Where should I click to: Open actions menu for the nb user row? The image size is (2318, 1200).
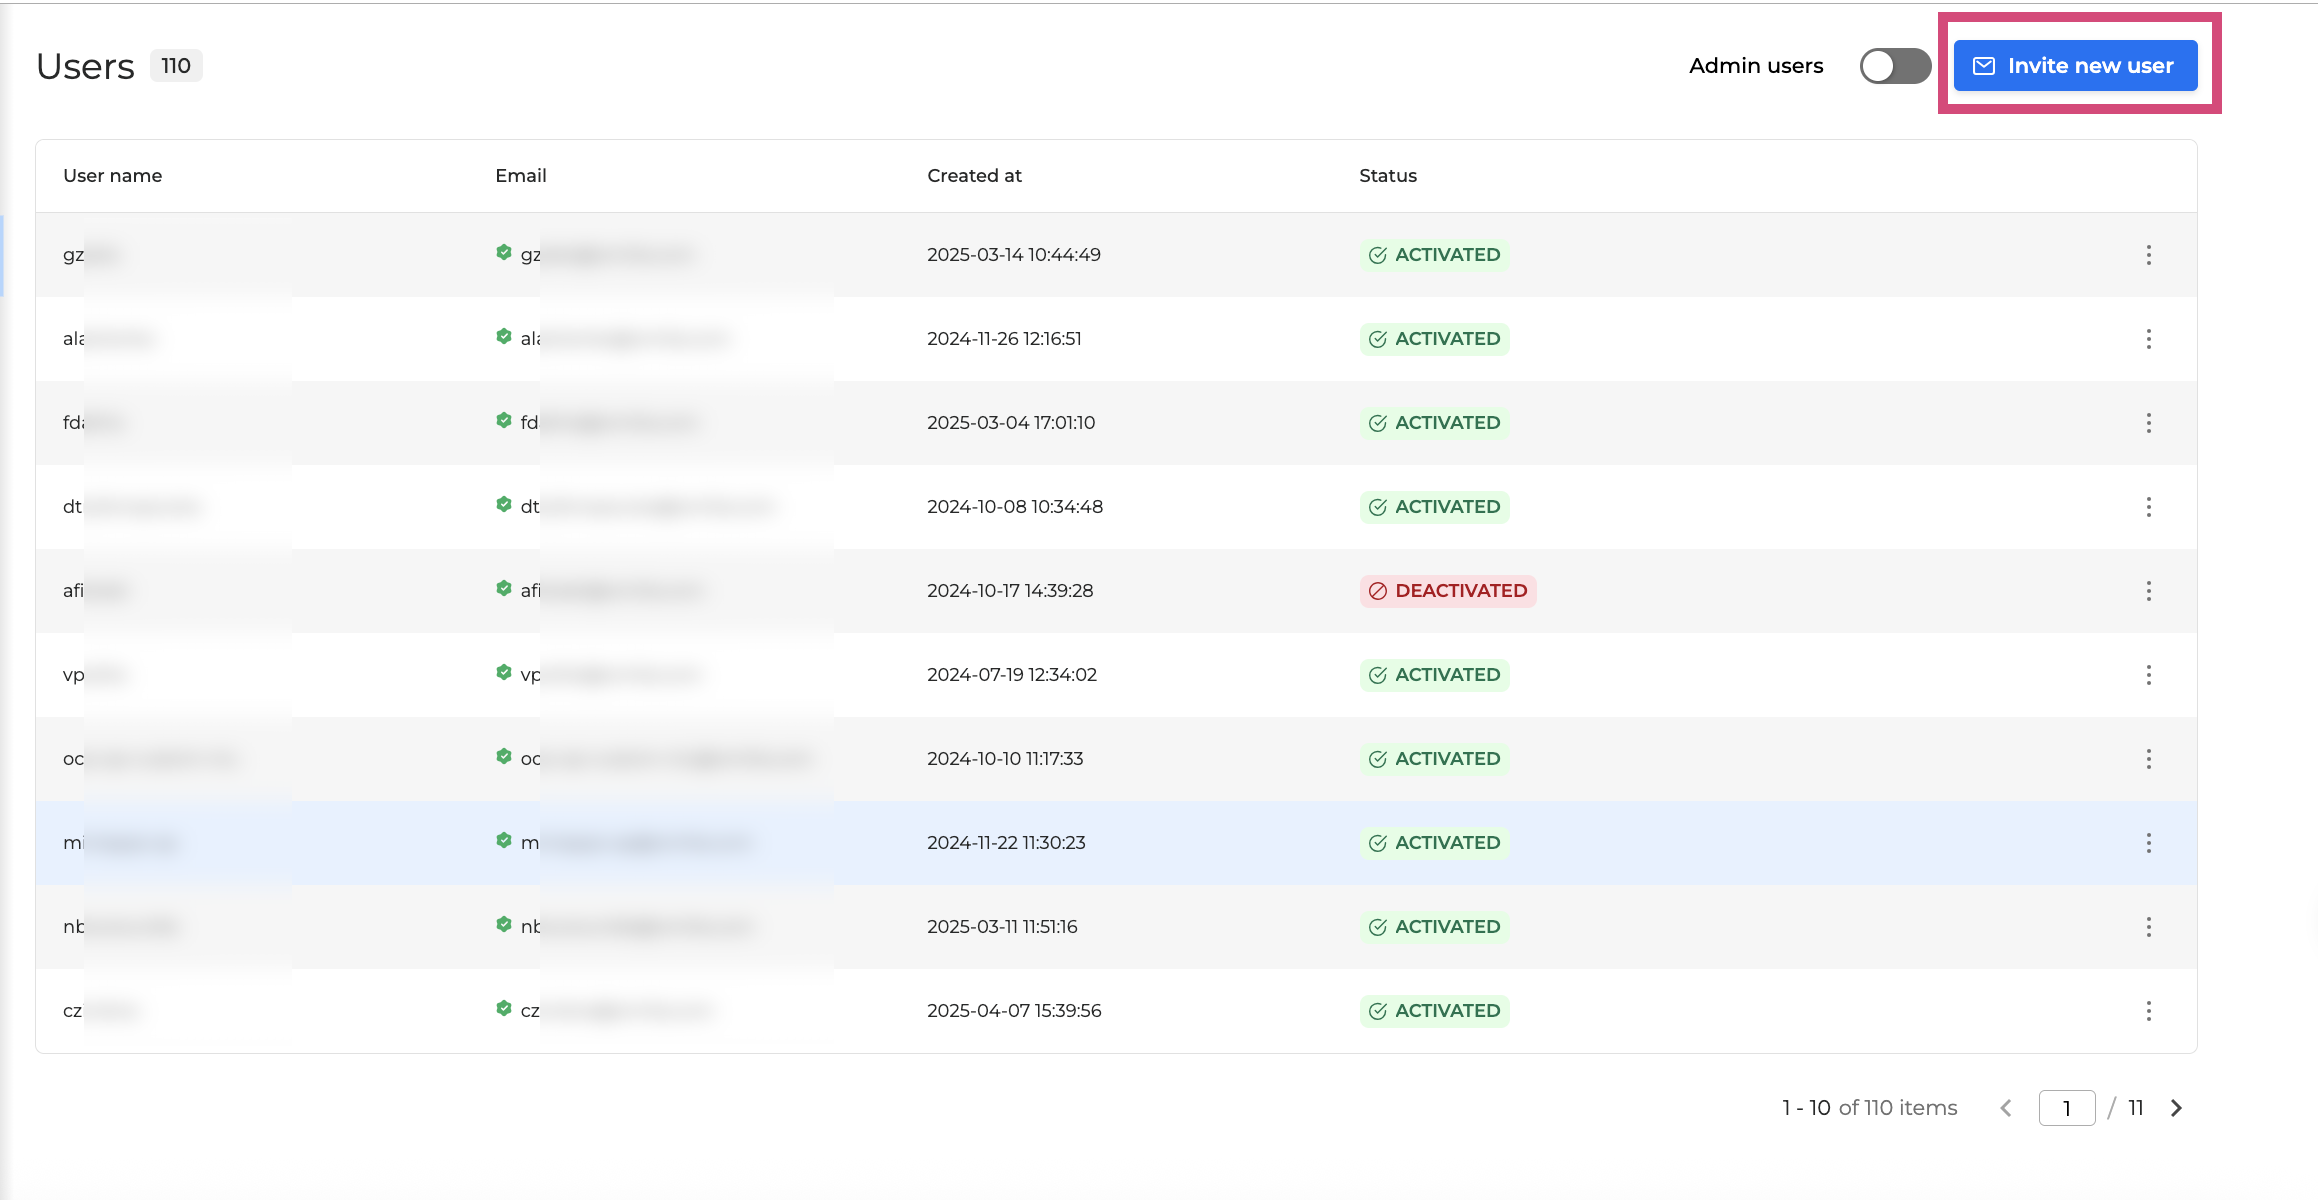[2148, 927]
